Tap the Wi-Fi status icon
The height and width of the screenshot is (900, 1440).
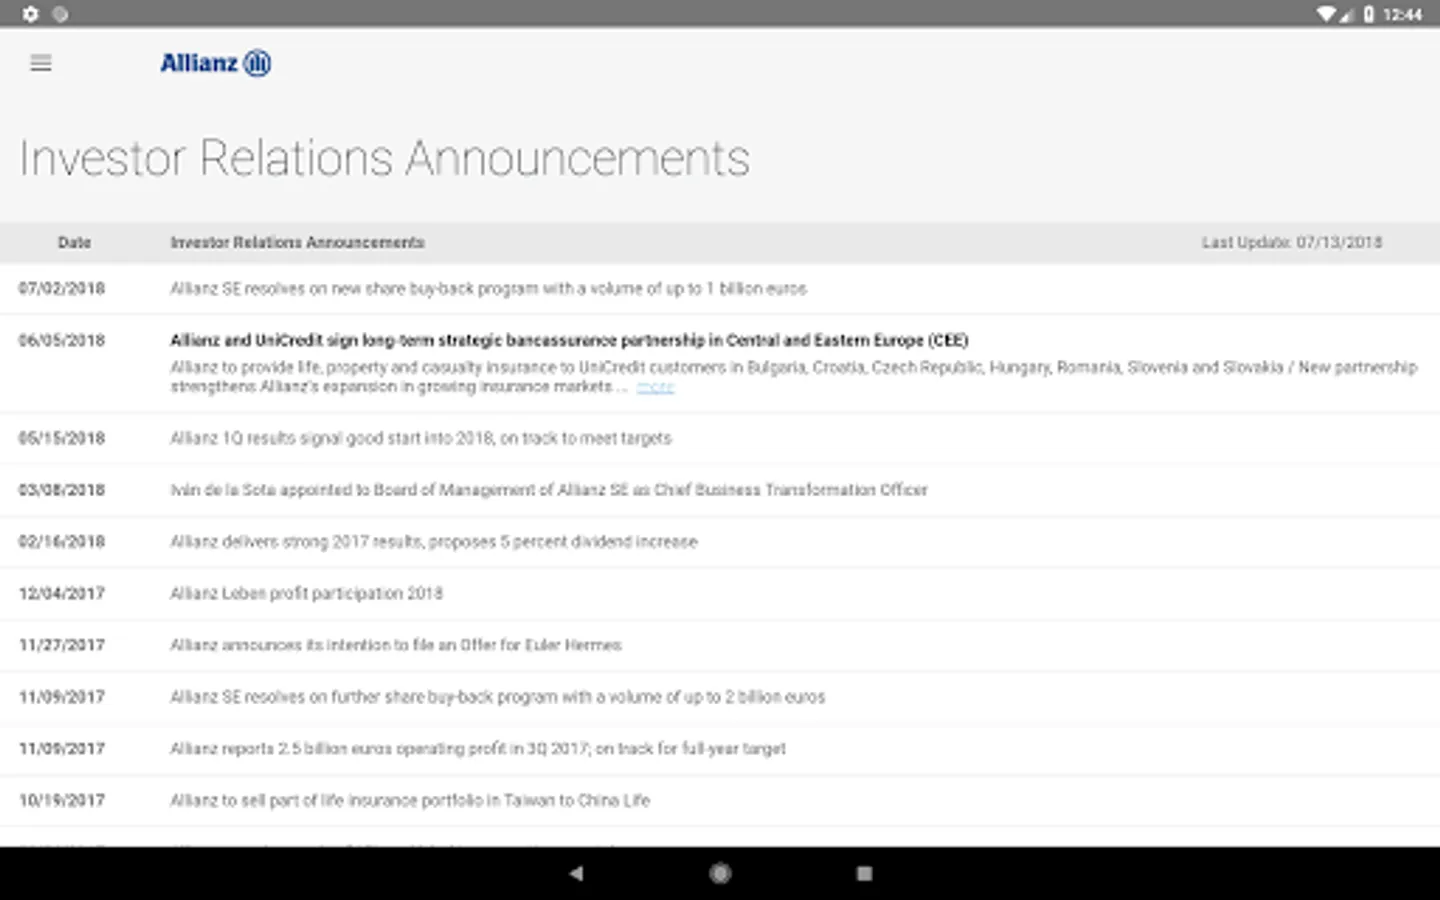point(1326,14)
